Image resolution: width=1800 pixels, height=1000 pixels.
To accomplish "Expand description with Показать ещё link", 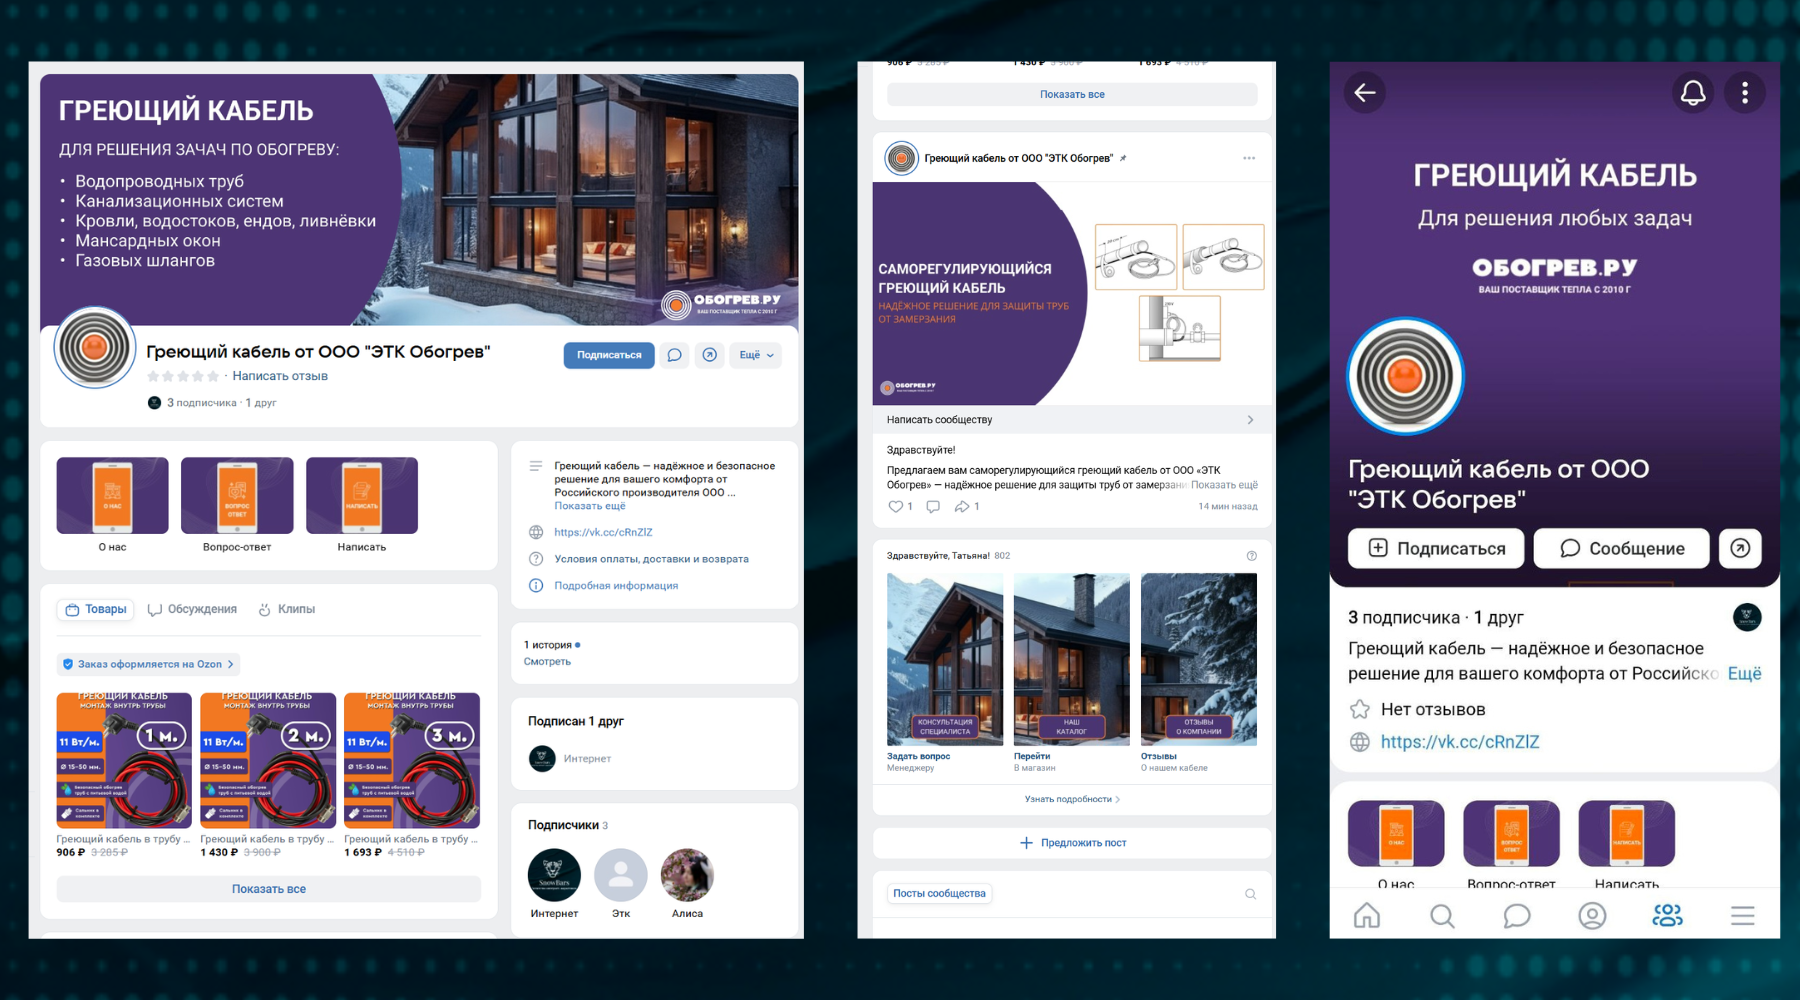I will pos(590,506).
